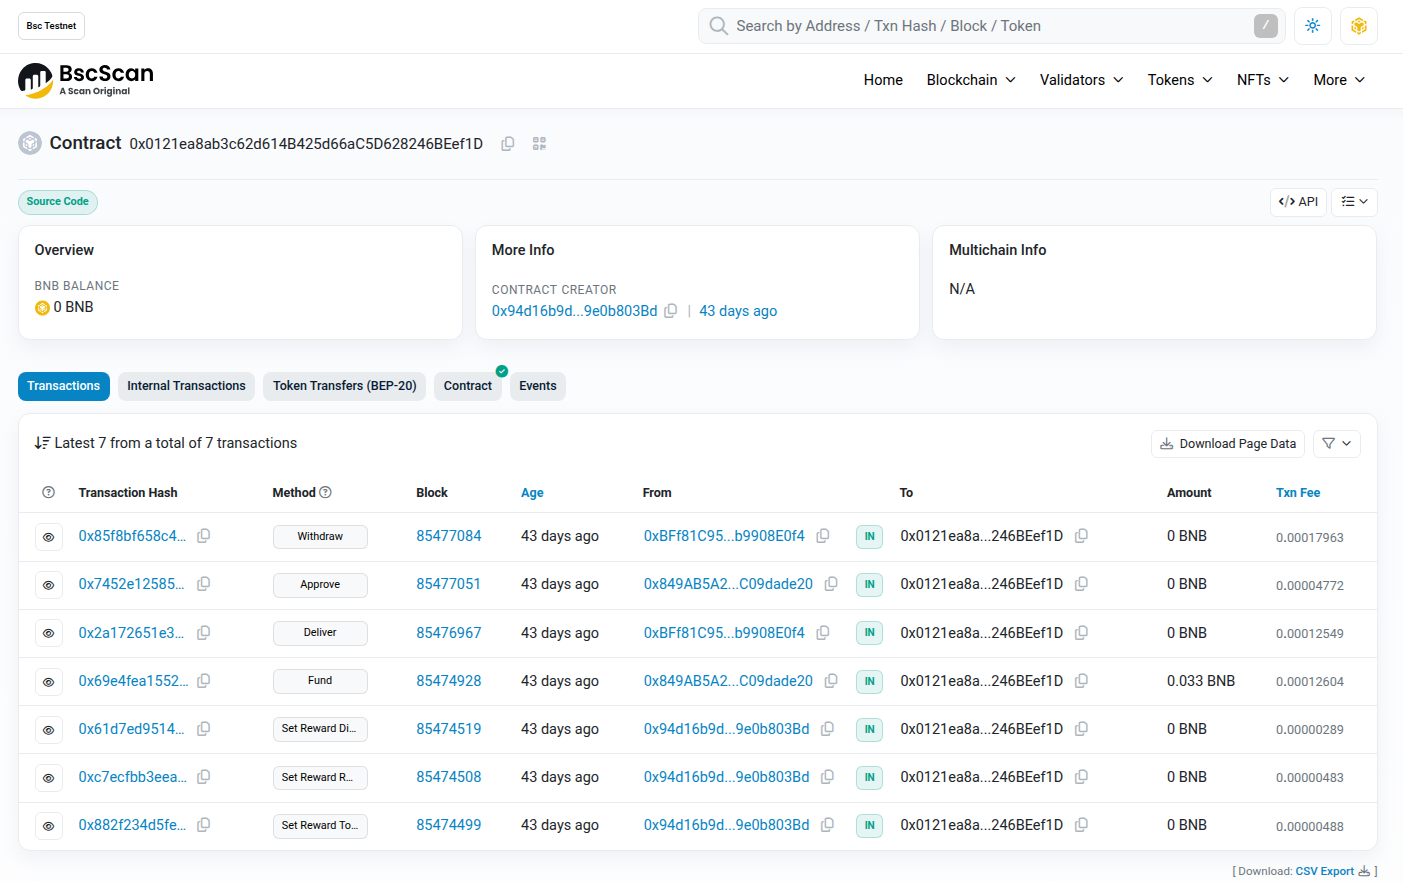1403x883 pixels.
Task: Open the BNB network icon menu
Action: 1358,26
